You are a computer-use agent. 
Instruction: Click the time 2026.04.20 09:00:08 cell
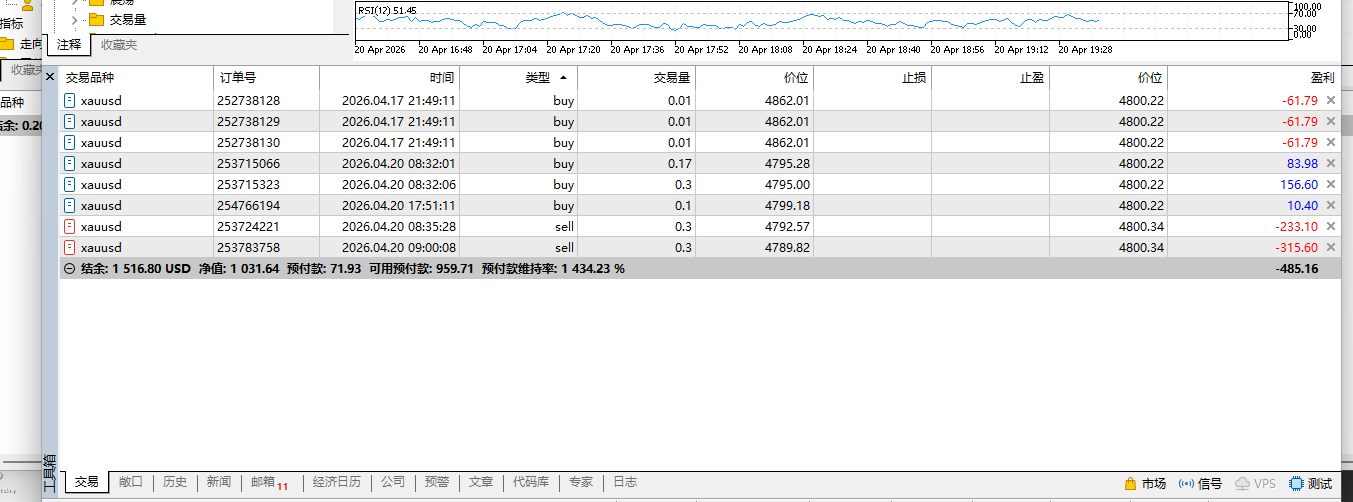pyautogui.click(x=390, y=247)
